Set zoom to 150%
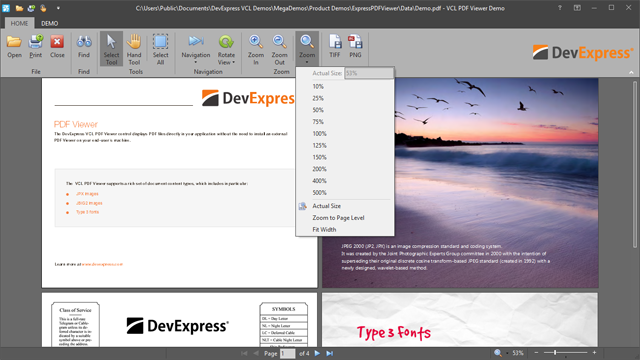The width and height of the screenshot is (640, 360). click(x=345, y=158)
